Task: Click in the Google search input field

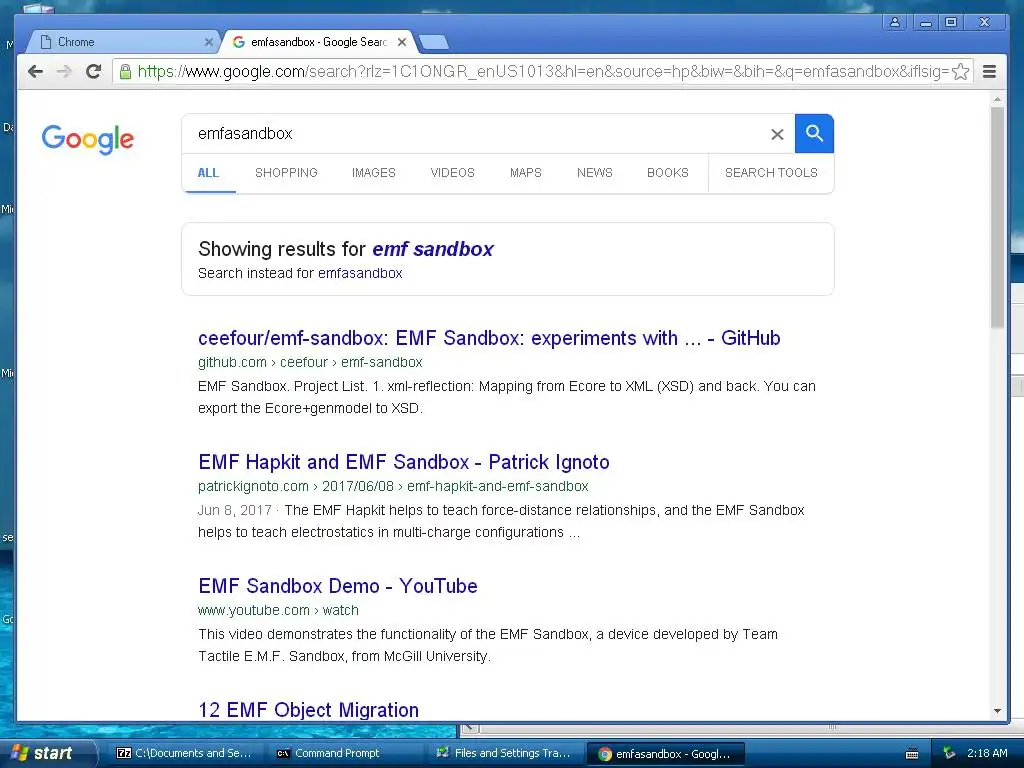Action: click(480, 134)
